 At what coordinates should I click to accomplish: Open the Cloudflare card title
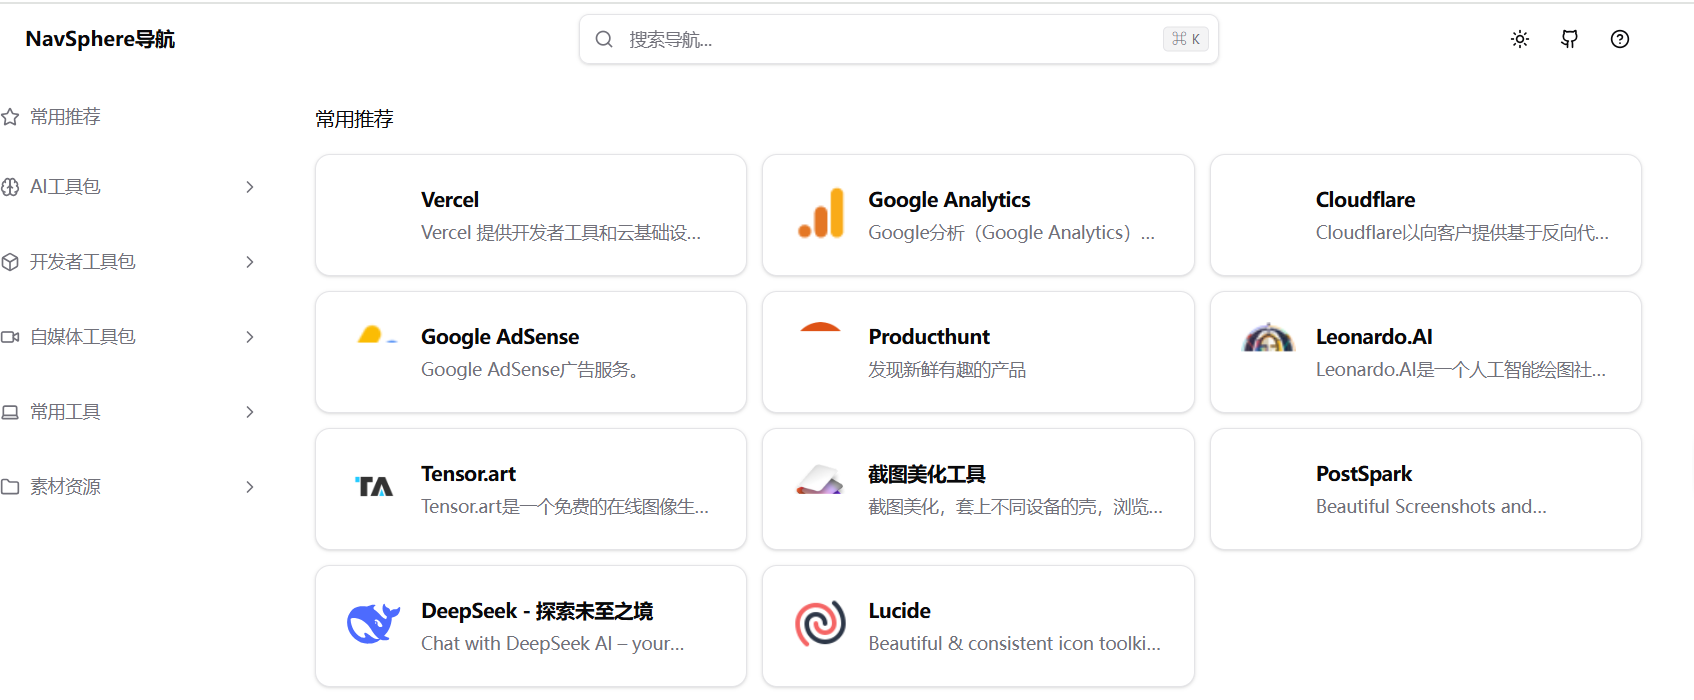(x=1365, y=200)
